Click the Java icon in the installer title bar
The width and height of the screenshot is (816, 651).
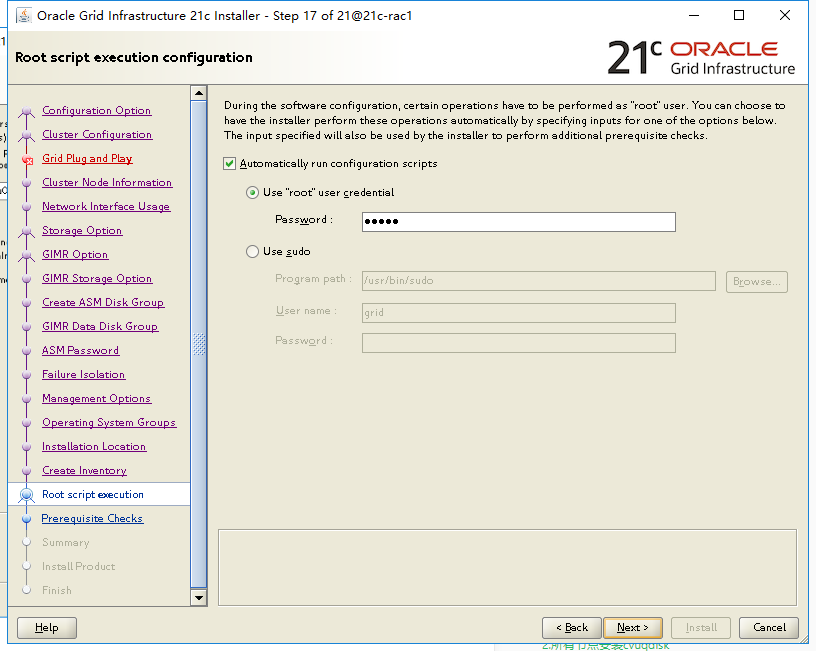(23, 16)
